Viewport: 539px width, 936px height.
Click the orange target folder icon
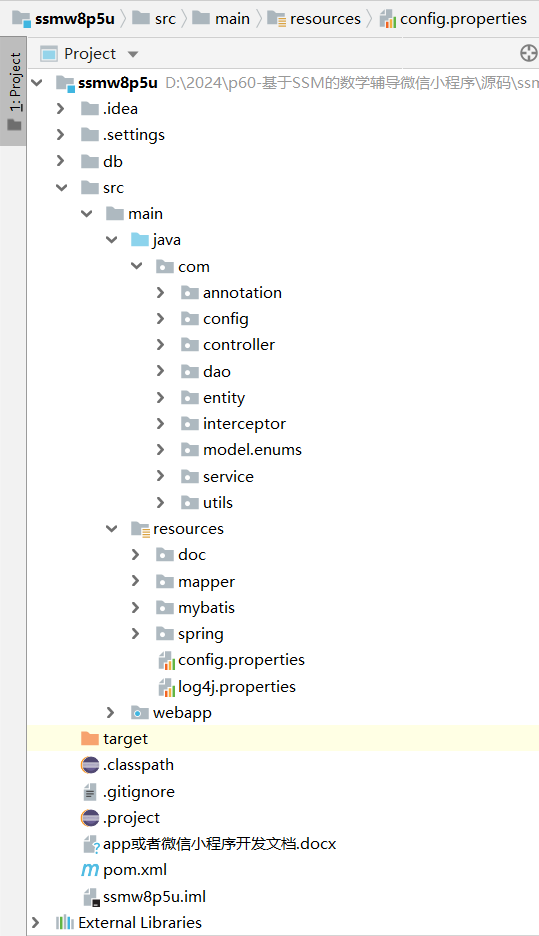pos(90,739)
